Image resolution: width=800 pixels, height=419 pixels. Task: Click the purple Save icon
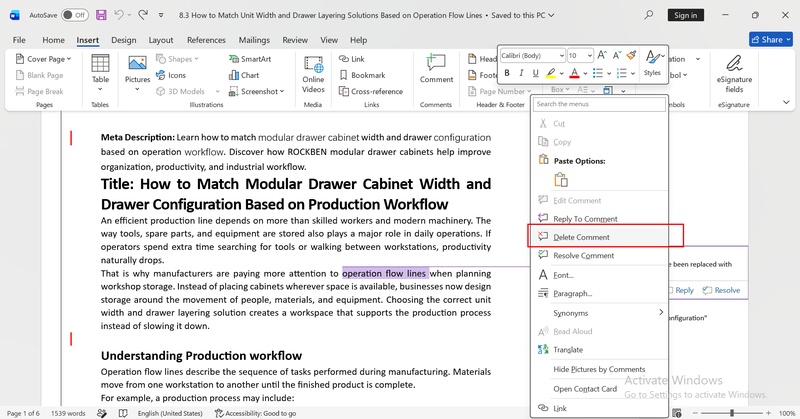tap(102, 15)
